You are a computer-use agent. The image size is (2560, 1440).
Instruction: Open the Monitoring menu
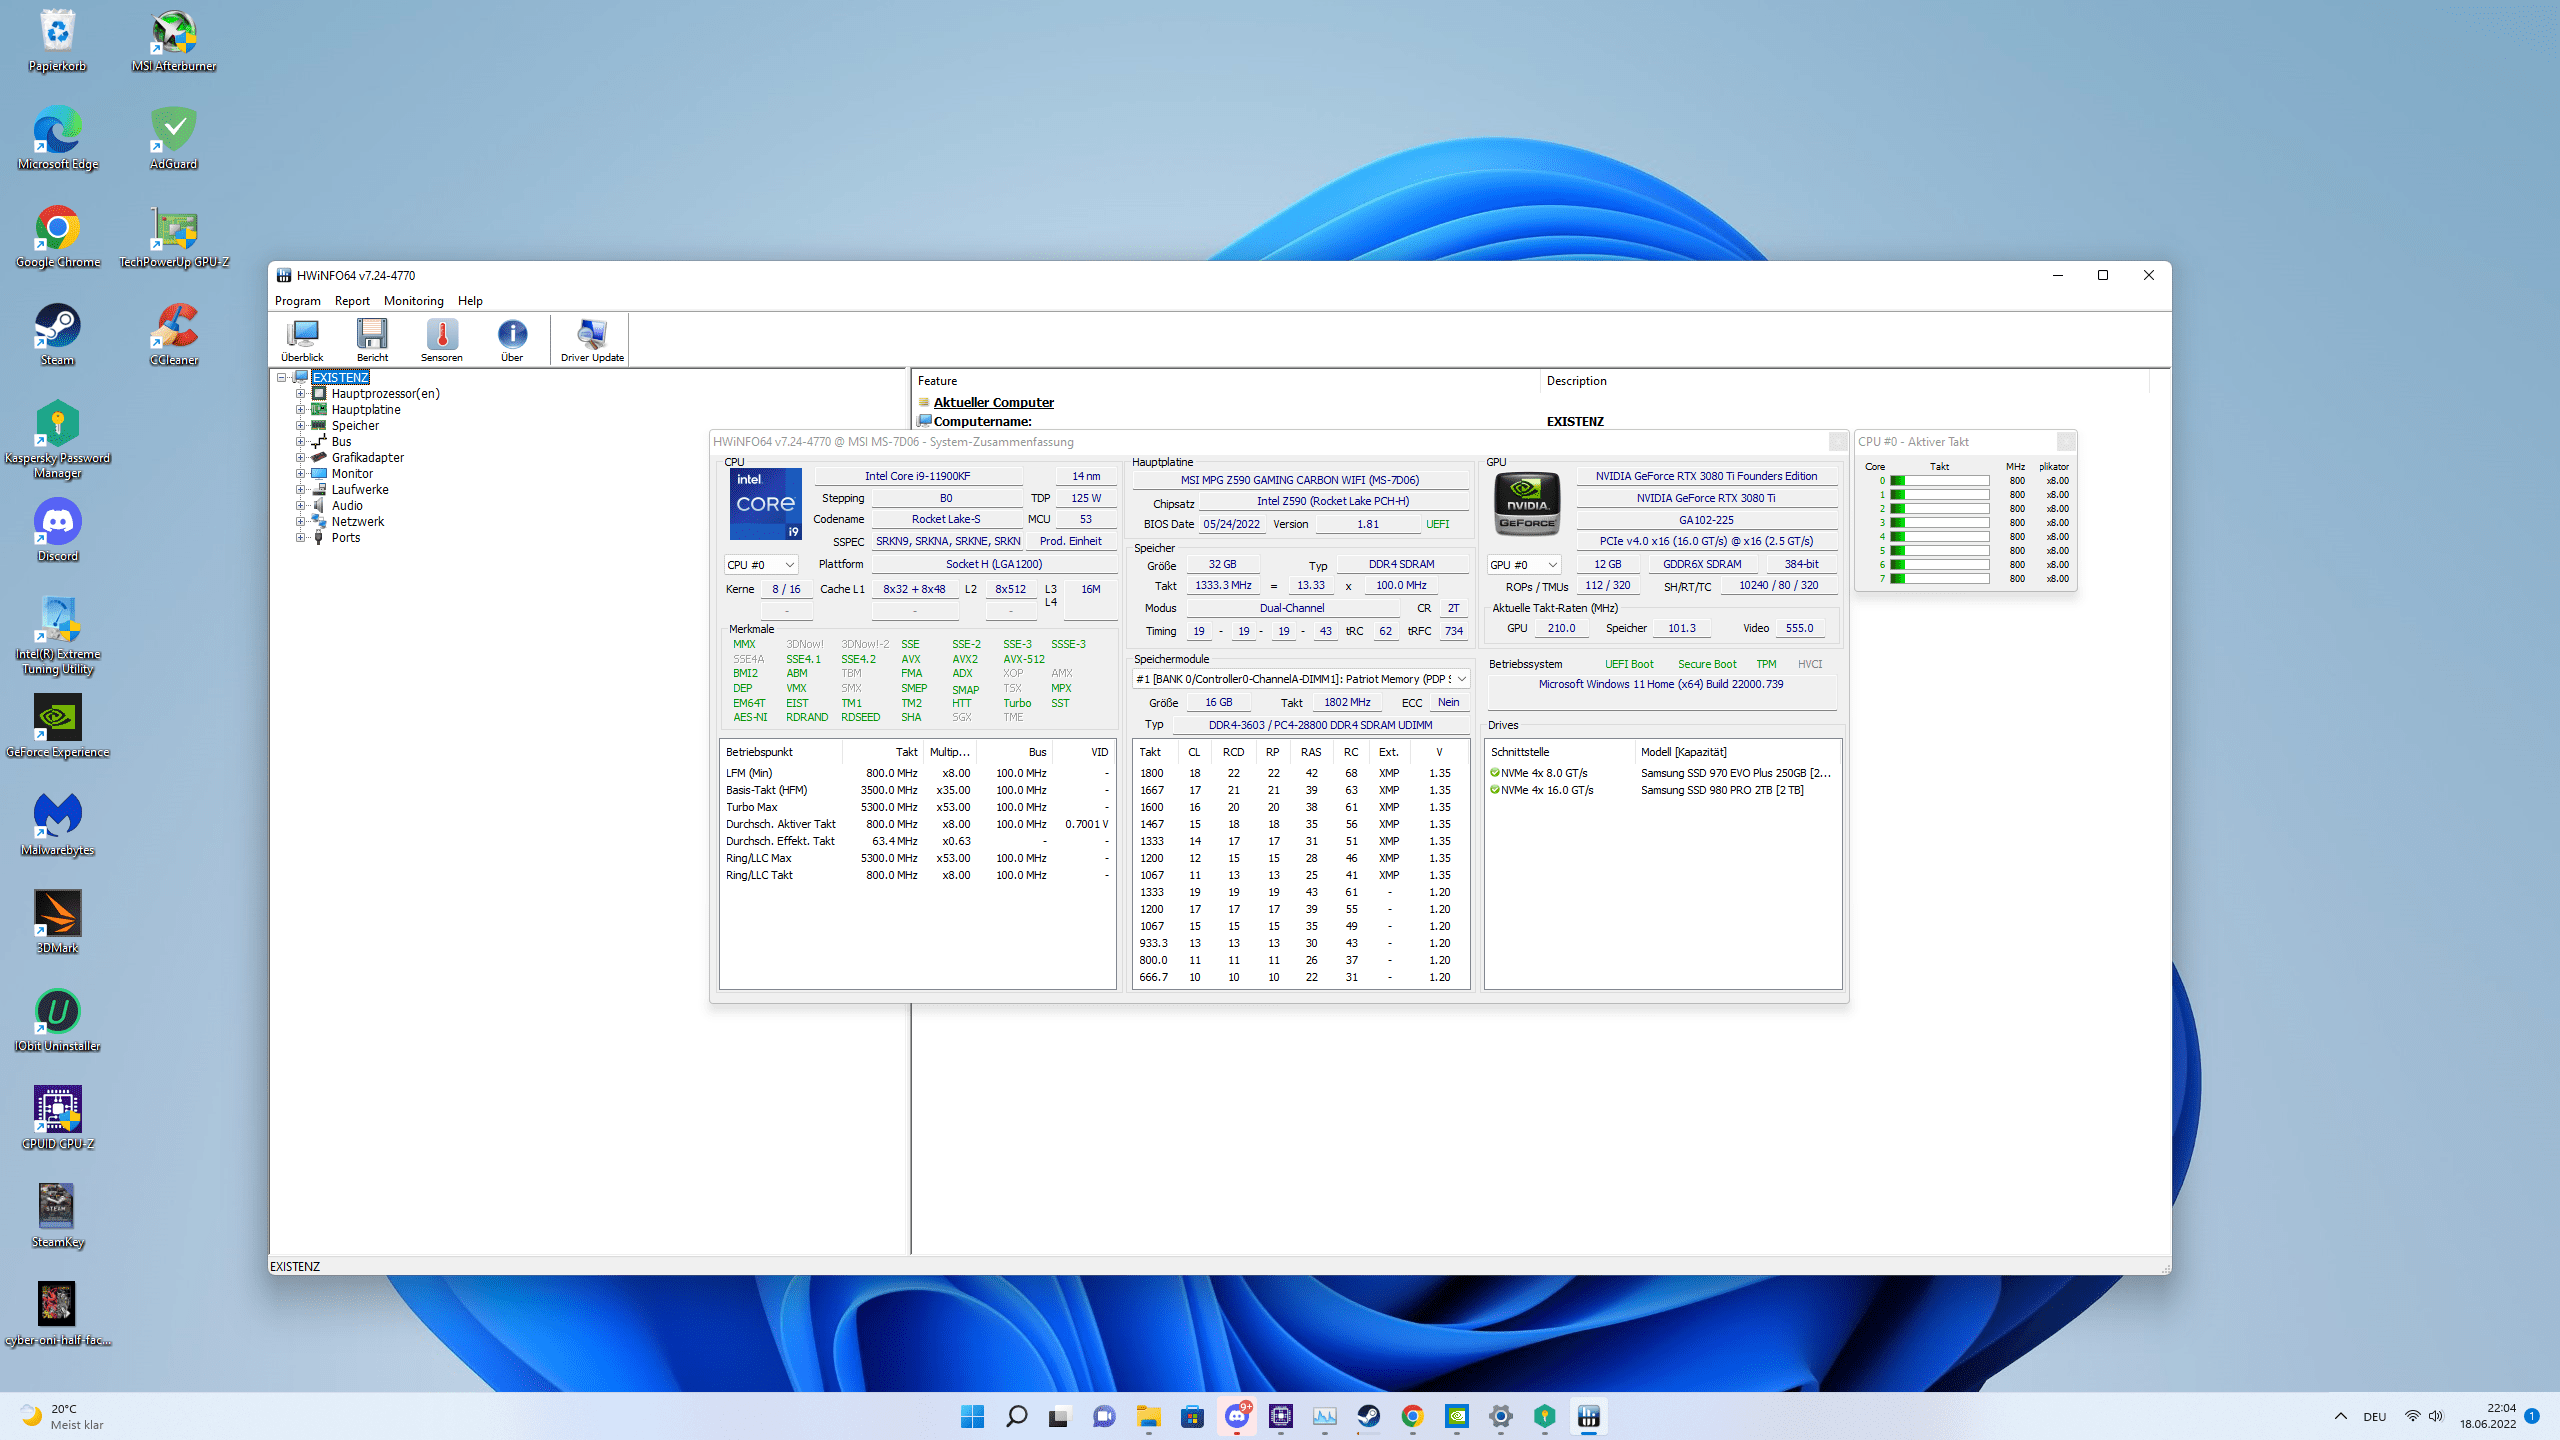[413, 301]
